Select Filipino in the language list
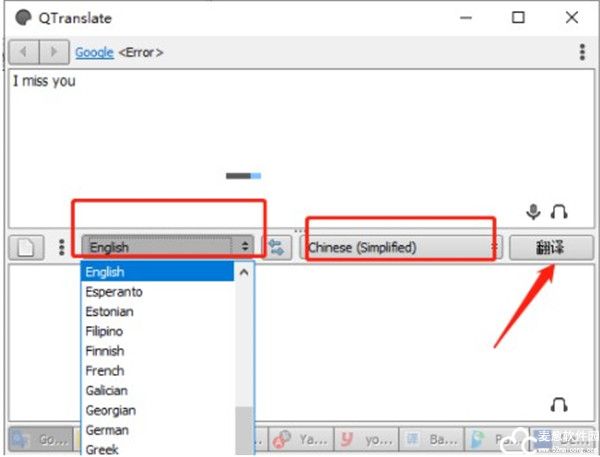This screenshot has height=457, width=600. (x=157, y=331)
